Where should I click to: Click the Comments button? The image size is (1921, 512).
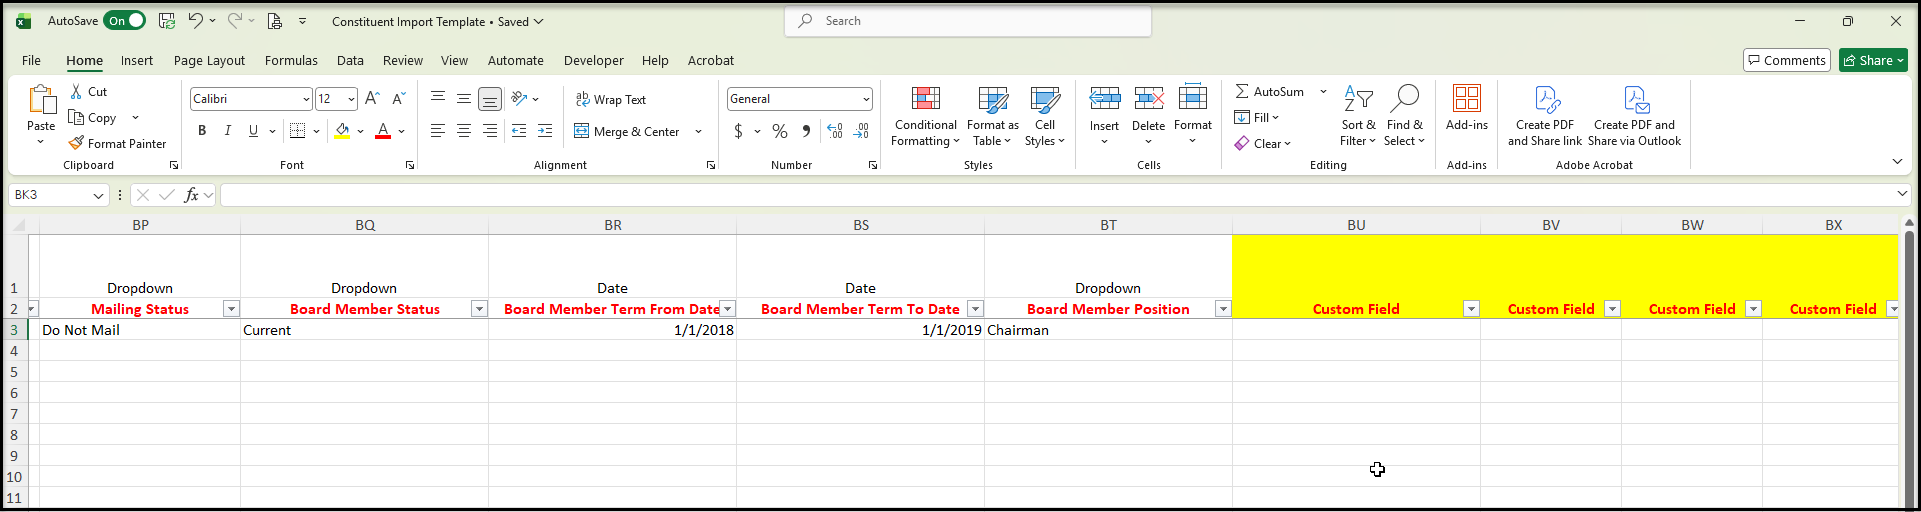1787,60
